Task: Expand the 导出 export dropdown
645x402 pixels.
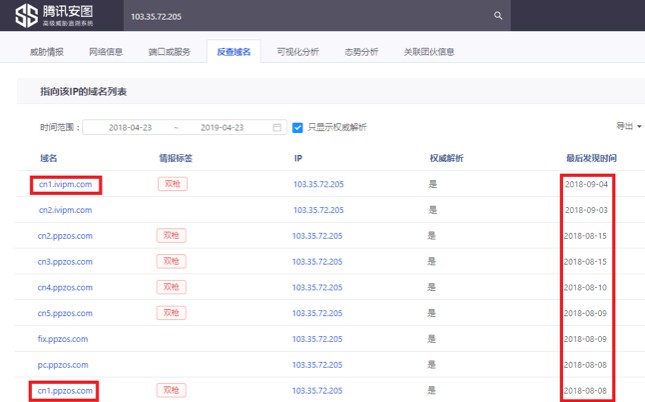Action: [x=628, y=126]
